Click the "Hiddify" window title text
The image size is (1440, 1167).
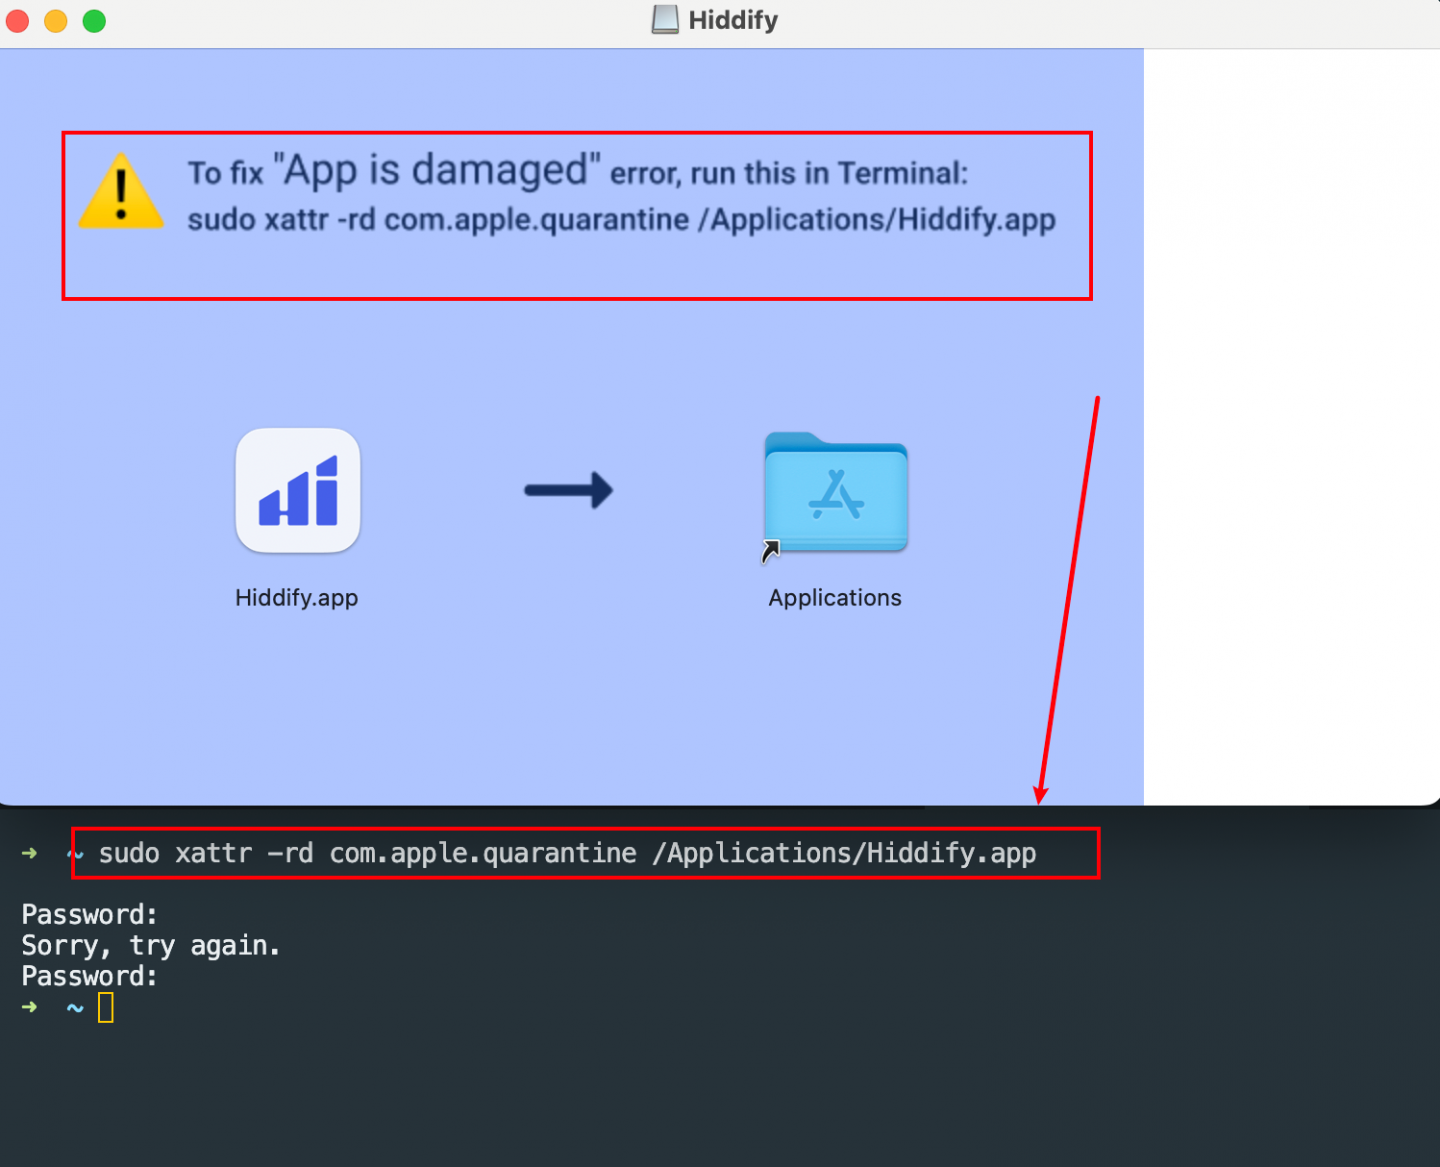coord(733,20)
